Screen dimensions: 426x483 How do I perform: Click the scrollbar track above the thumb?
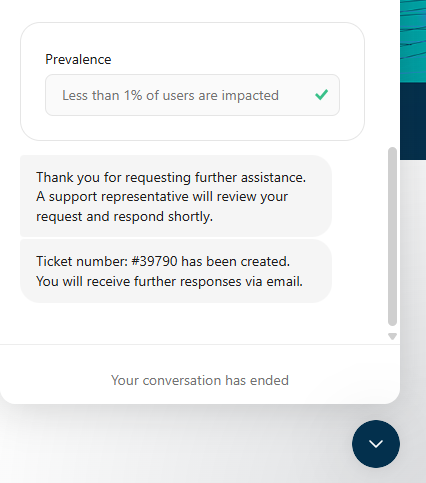coord(392,73)
